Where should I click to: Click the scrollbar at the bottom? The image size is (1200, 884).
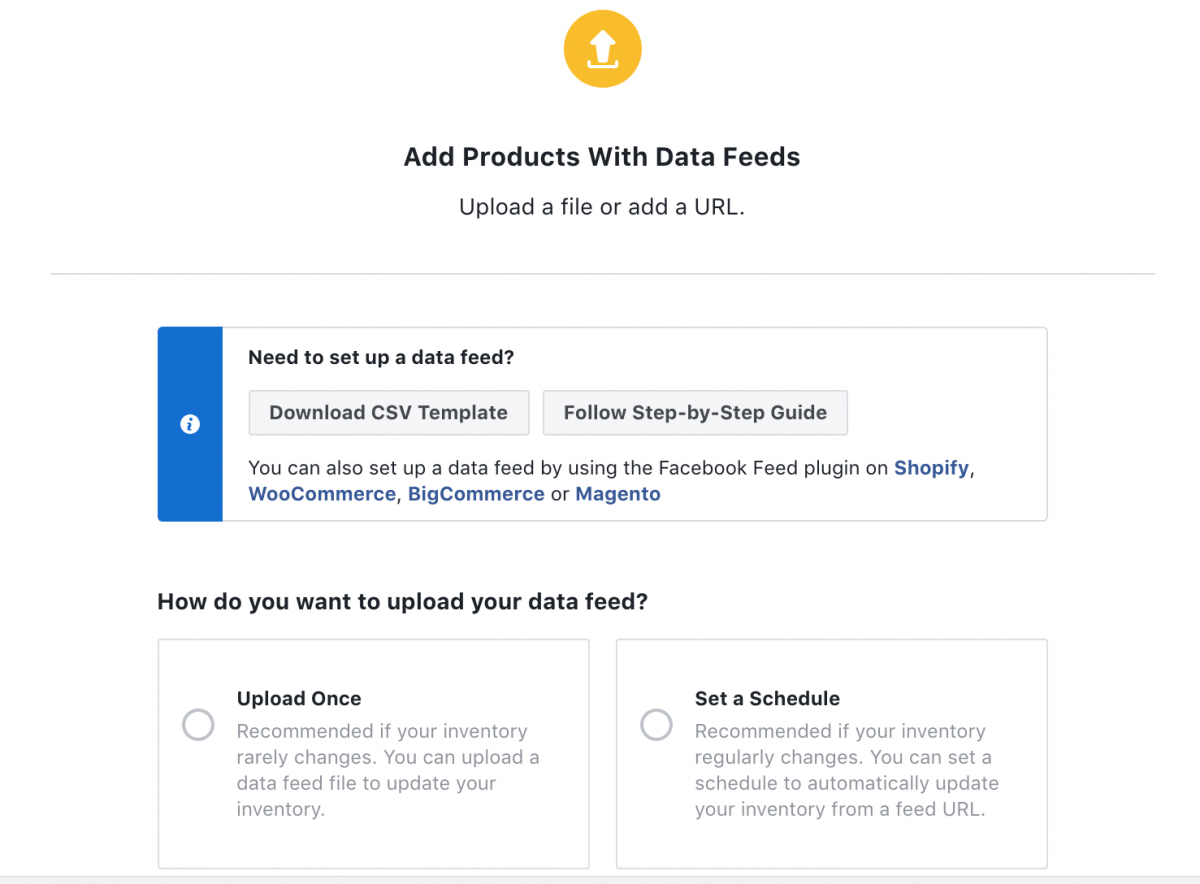[600, 878]
